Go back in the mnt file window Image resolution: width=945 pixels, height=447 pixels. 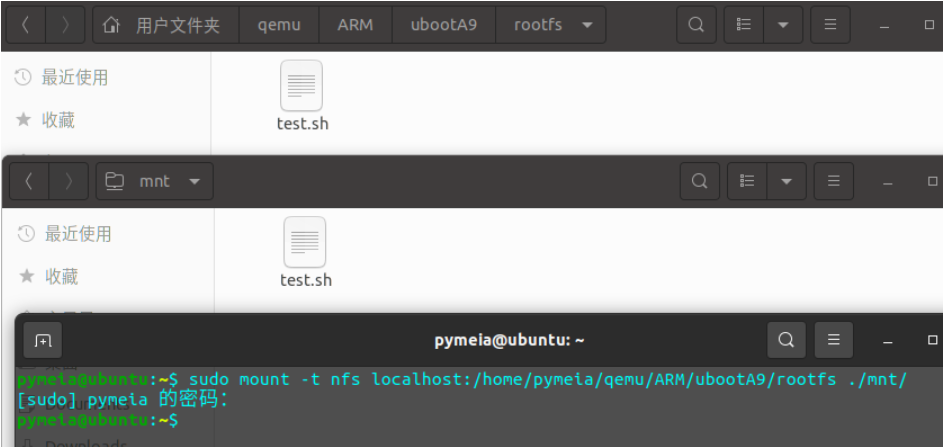tap(28, 181)
